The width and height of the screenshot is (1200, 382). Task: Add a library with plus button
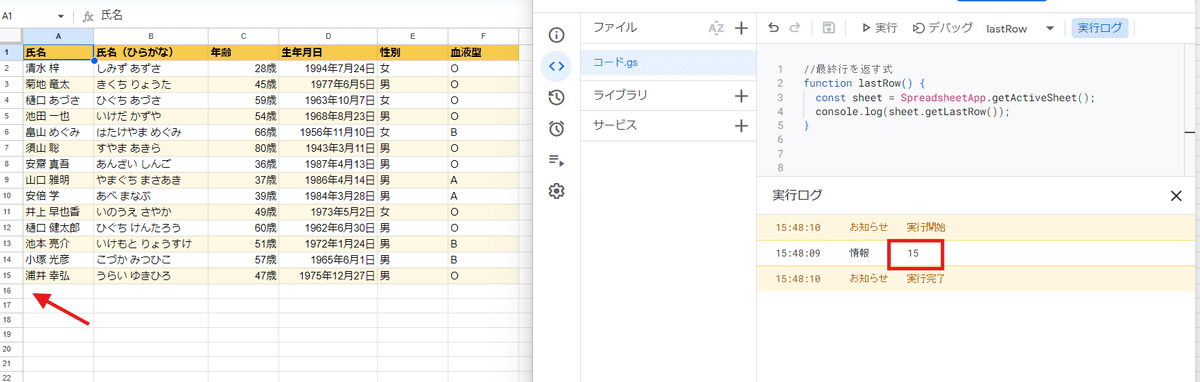click(x=741, y=96)
